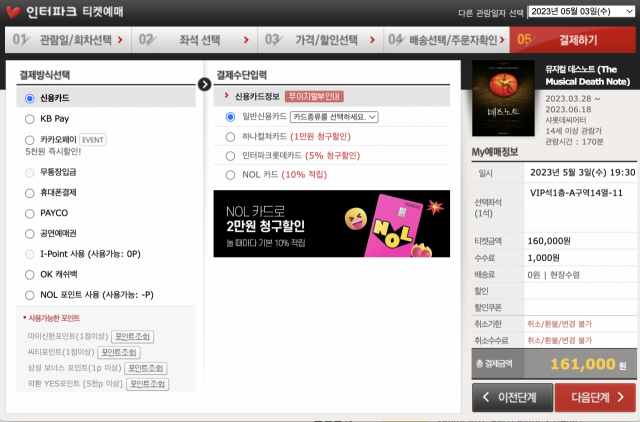This screenshot has width=640, height=422.
Task: Go to step 03 가격/할인선택
Action: coord(320,40)
